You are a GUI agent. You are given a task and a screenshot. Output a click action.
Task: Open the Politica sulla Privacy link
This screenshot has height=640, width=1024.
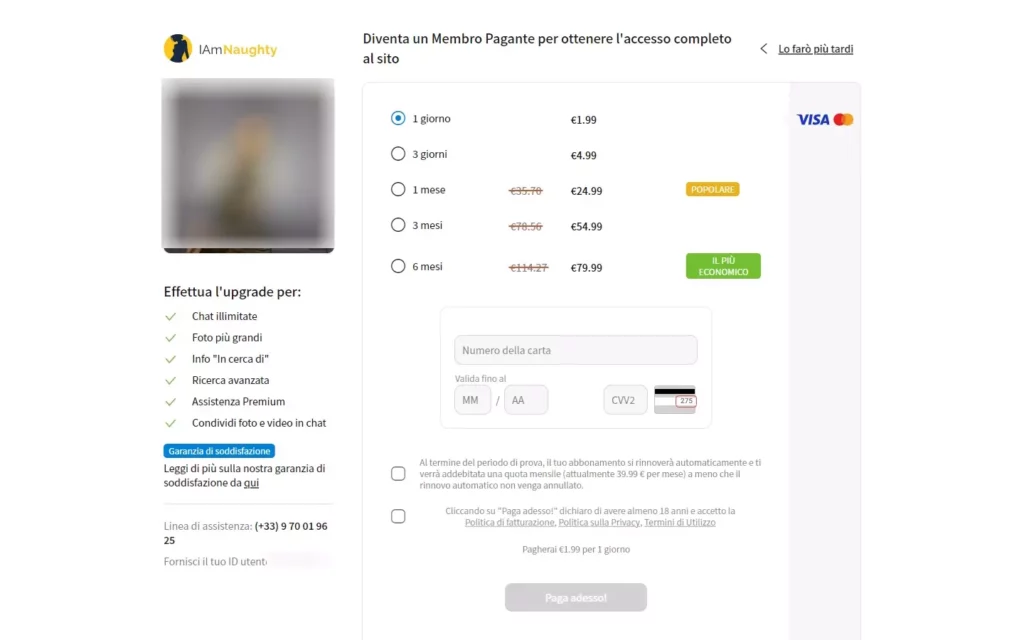point(599,522)
